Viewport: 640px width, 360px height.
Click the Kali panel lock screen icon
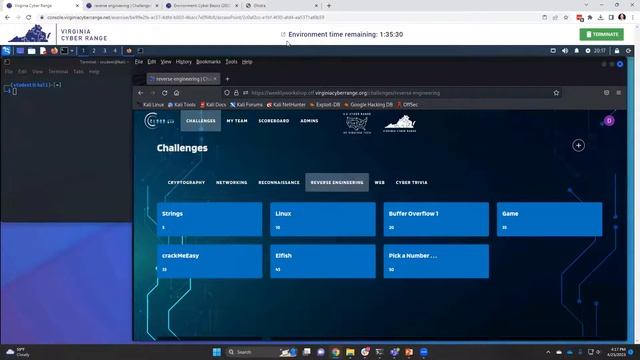point(617,51)
